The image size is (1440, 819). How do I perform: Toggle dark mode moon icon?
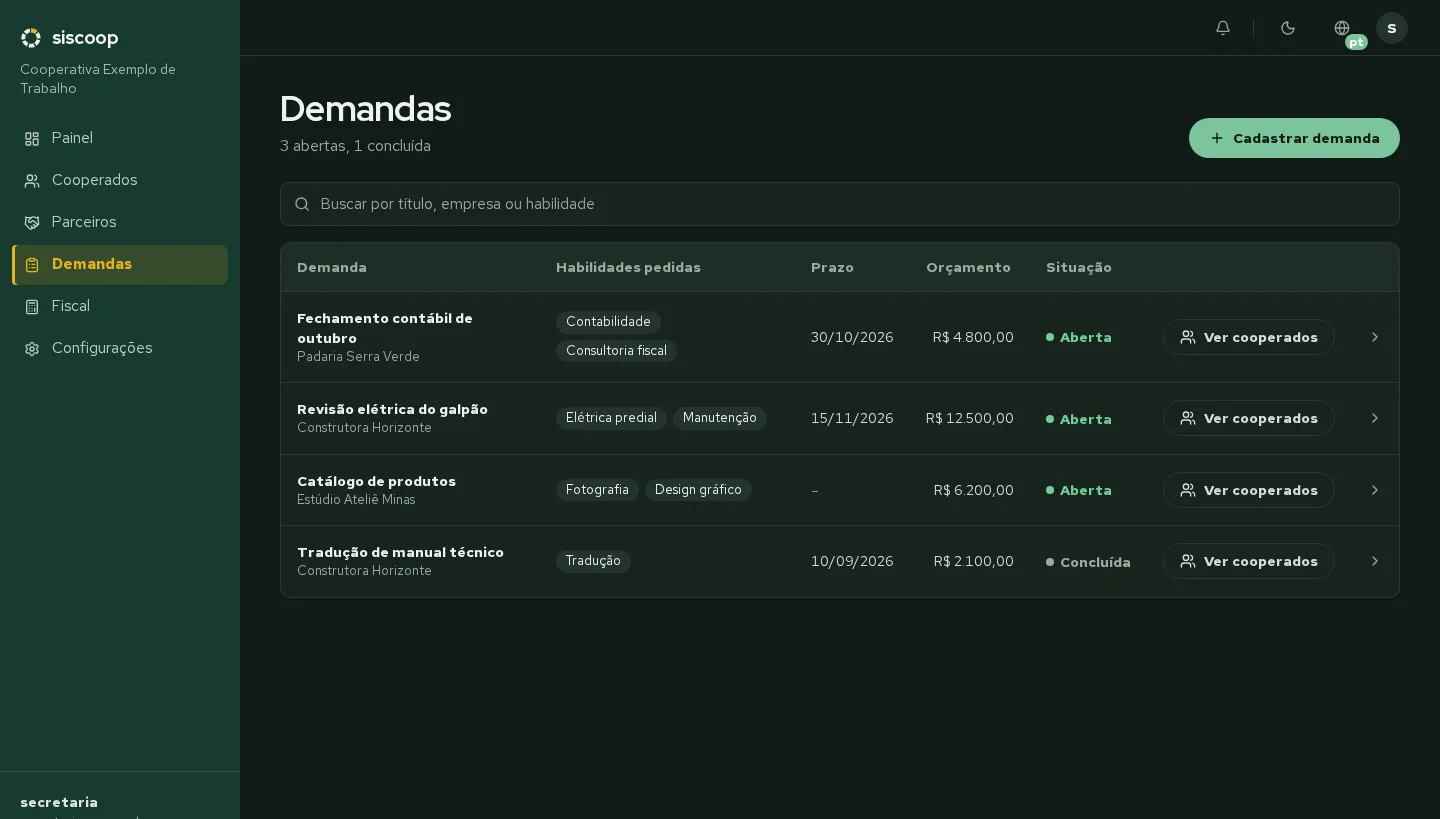pos(1288,28)
